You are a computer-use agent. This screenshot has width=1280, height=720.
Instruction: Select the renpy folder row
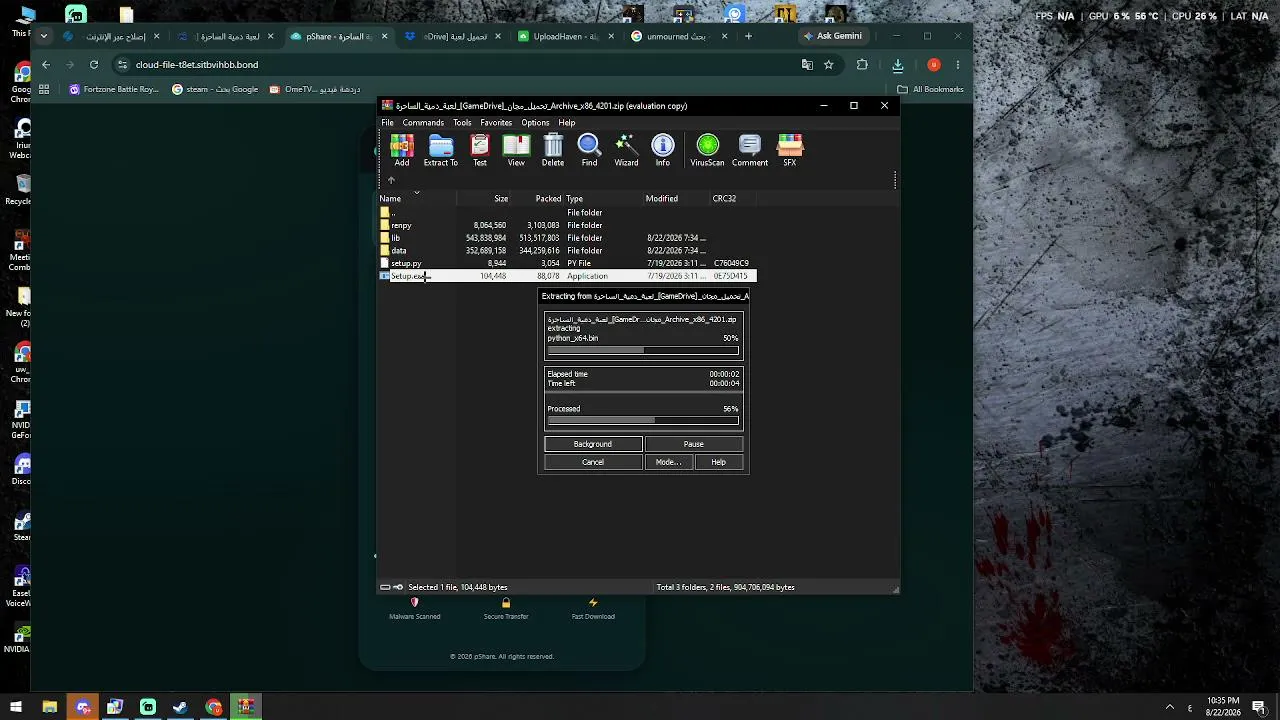click(567, 226)
